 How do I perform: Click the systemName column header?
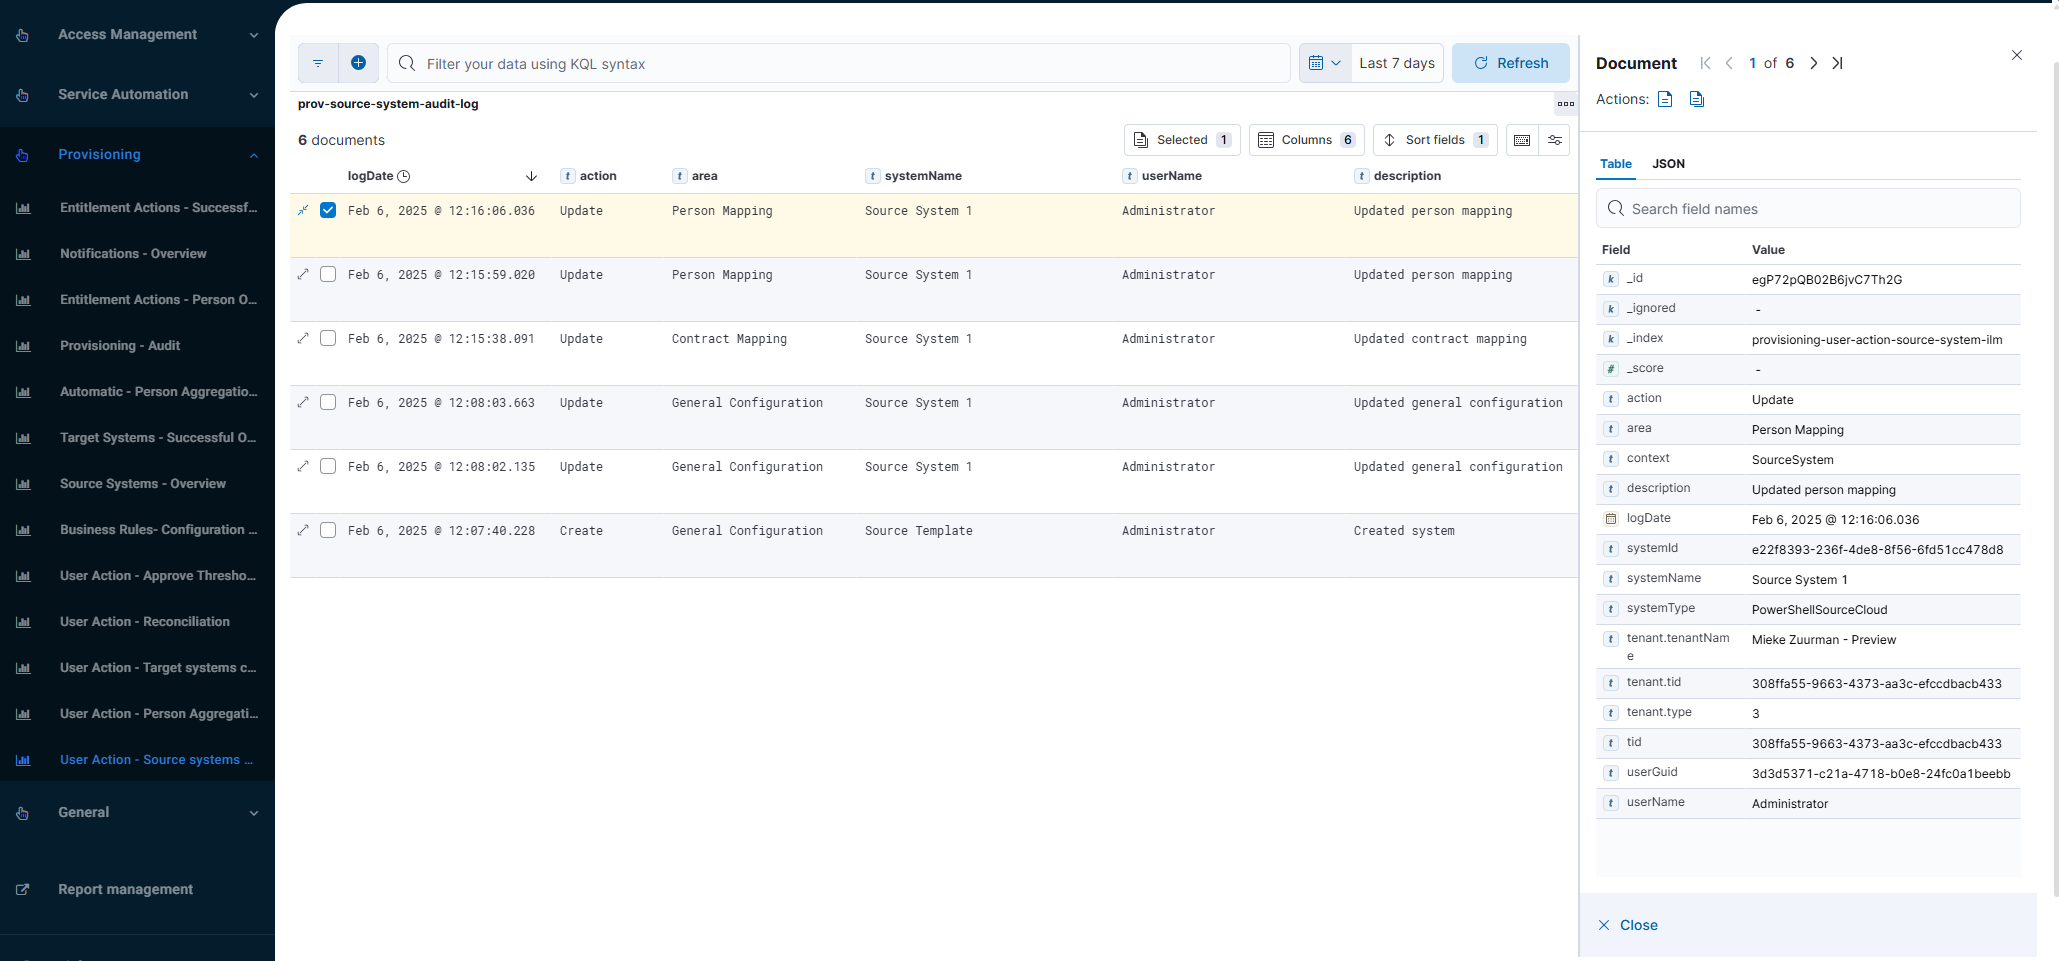pyautogui.click(x=923, y=176)
